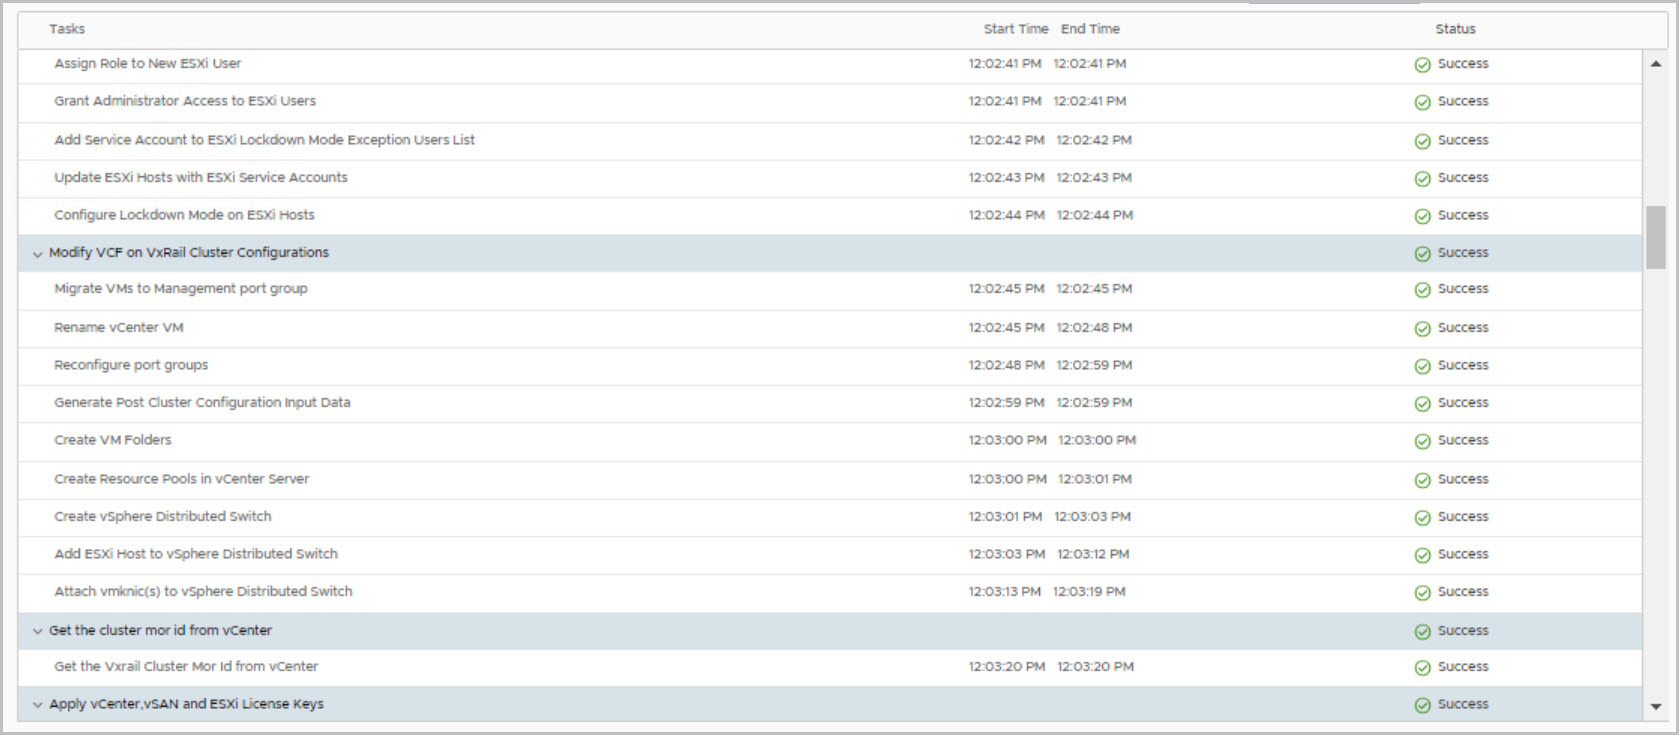
Task: Collapse Get the cluster mor id from vCenter
Action: [x=38, y=631]
